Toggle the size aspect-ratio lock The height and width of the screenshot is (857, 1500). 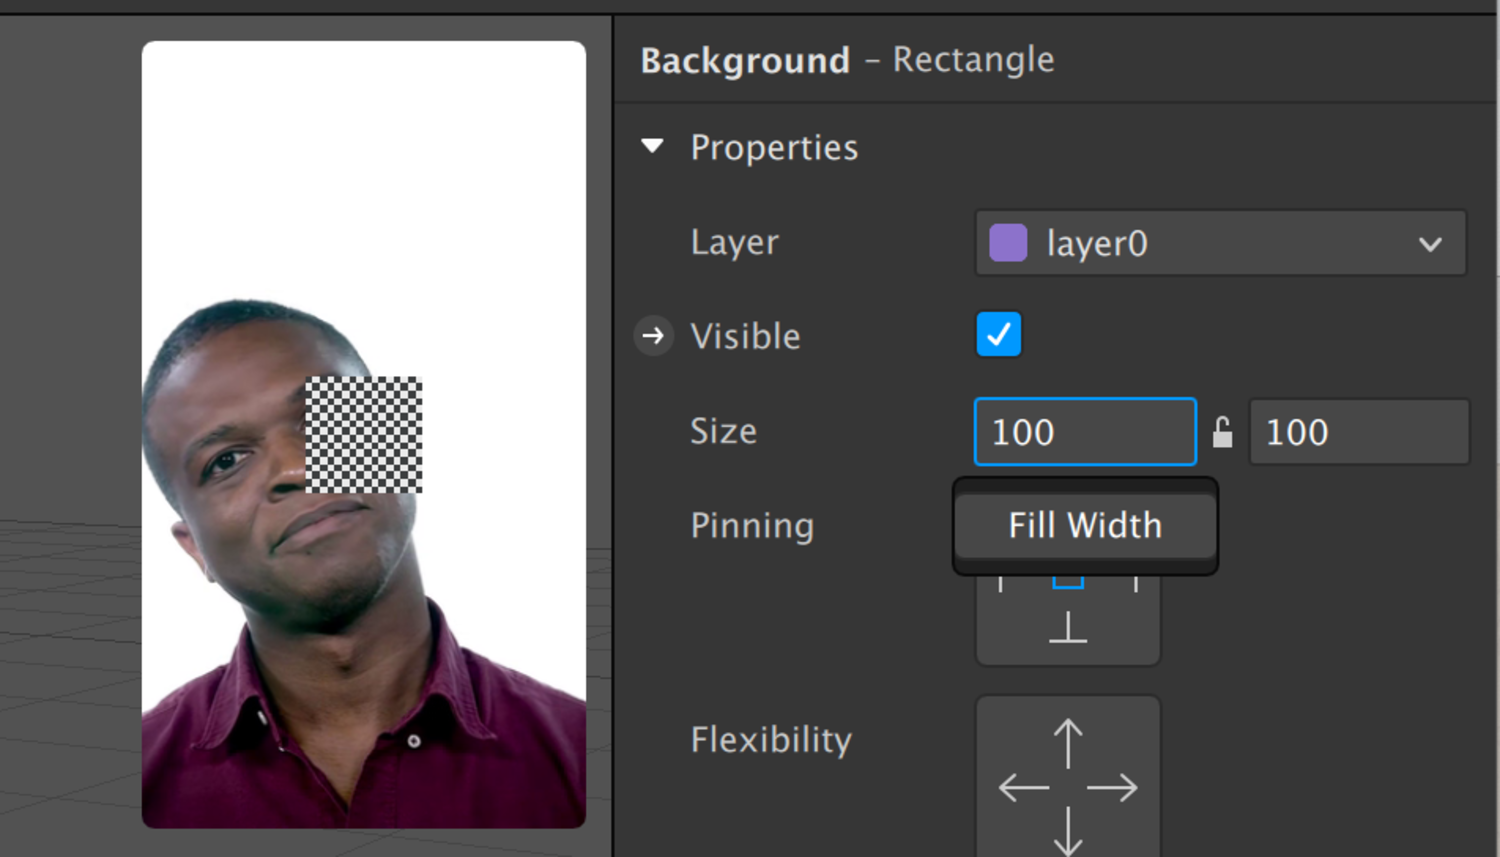coord(1223,432)
